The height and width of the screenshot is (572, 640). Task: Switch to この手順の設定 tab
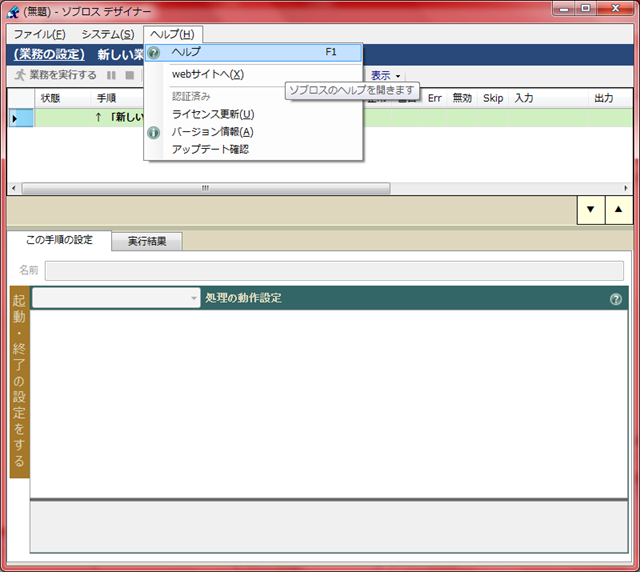click(59, 240)
